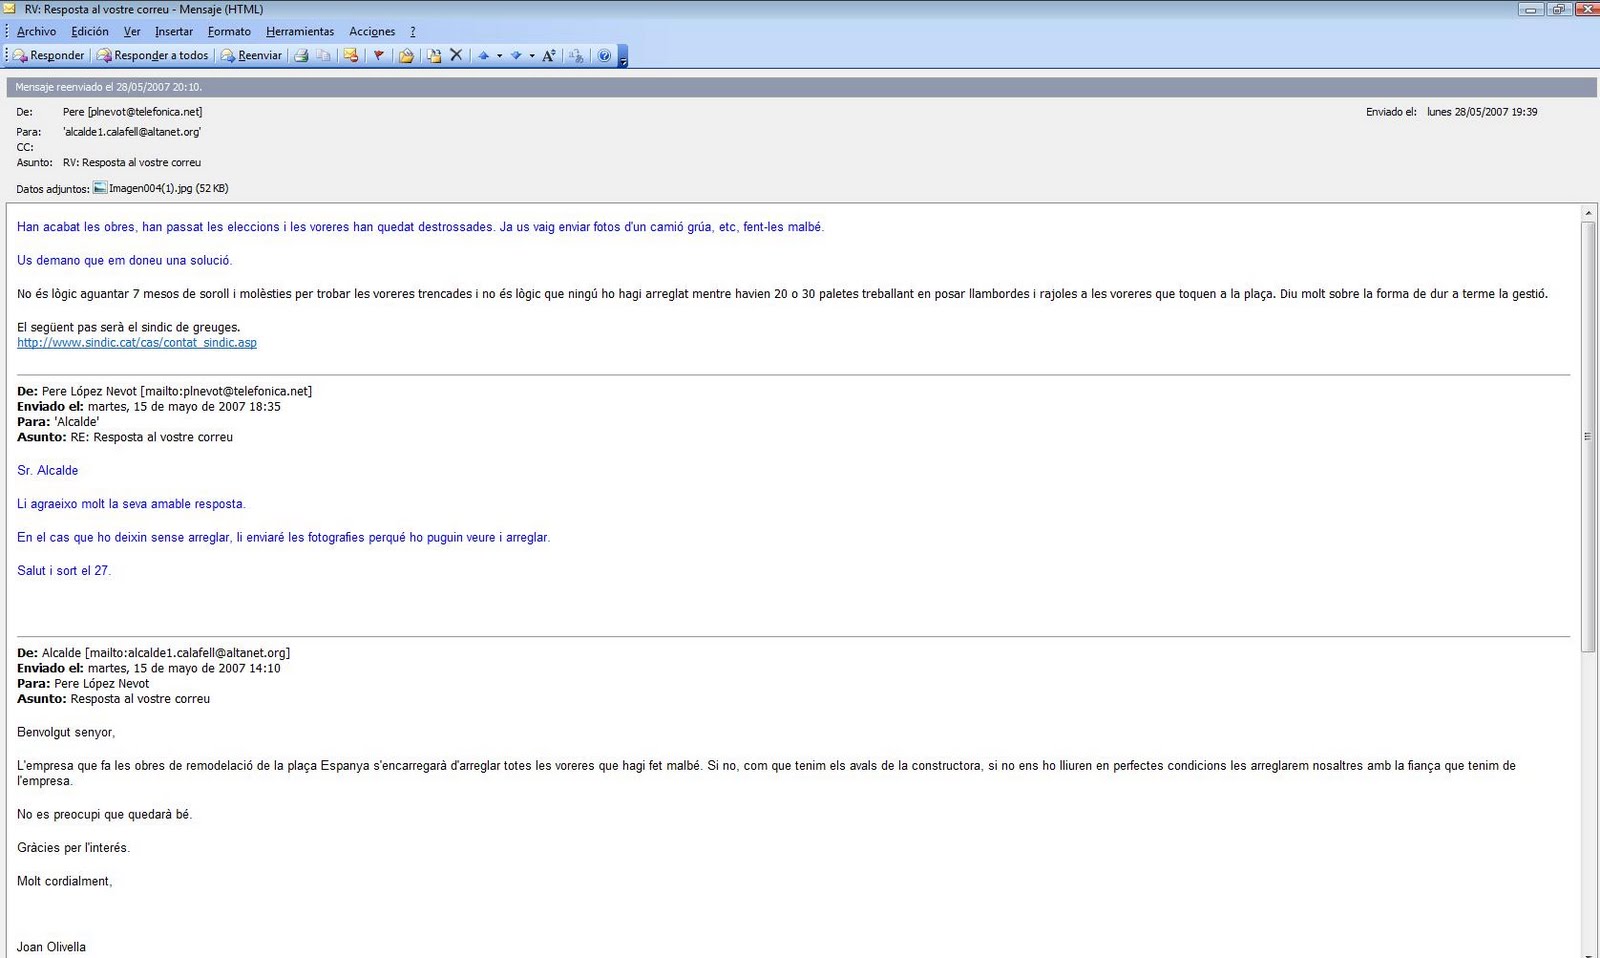1600x958 pixels.
Task: Click the line 'Us demano que em doneu una solució.'
Action: click(x=124, y=260)
